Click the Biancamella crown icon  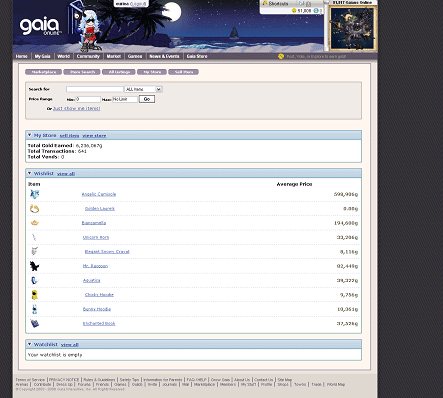pyautogui.click(x=35, y=223)
